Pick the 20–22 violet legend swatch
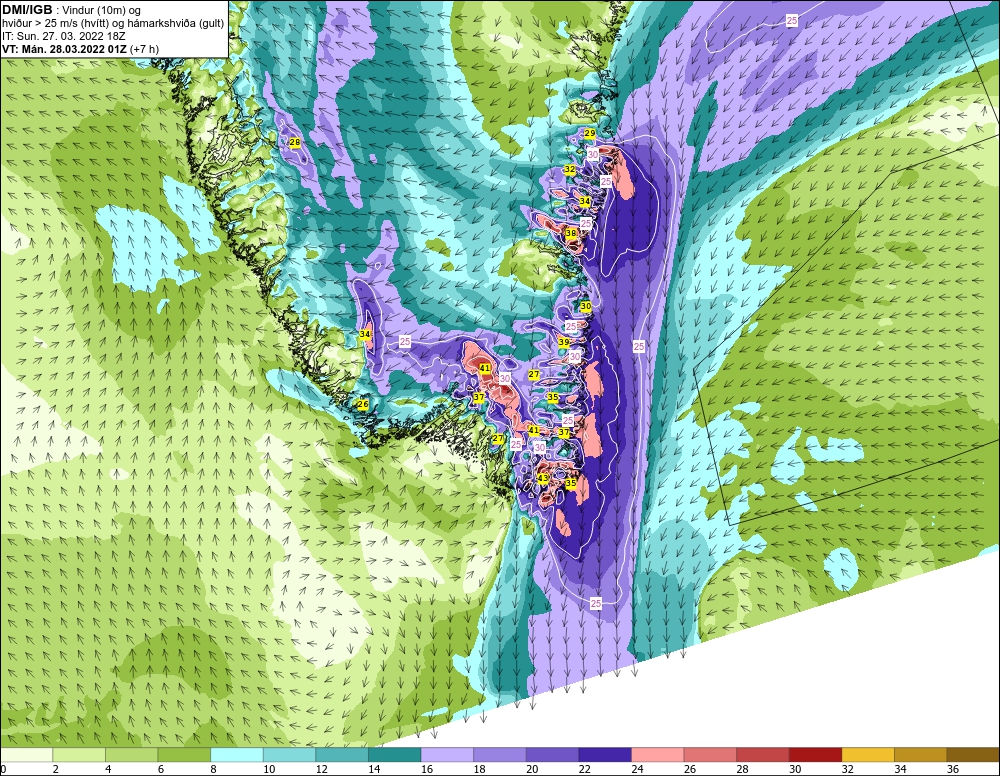Screen dimensions: 1000x776 [x=552, y=755]
